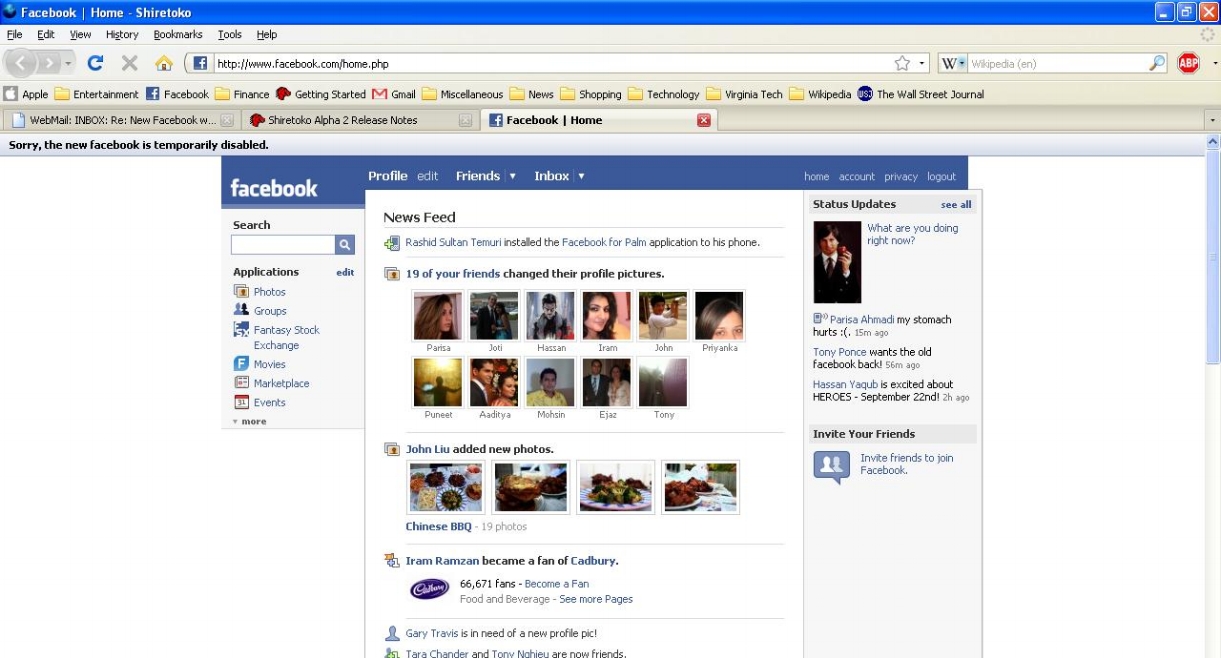Click the account link in header

tap(856, 176)
